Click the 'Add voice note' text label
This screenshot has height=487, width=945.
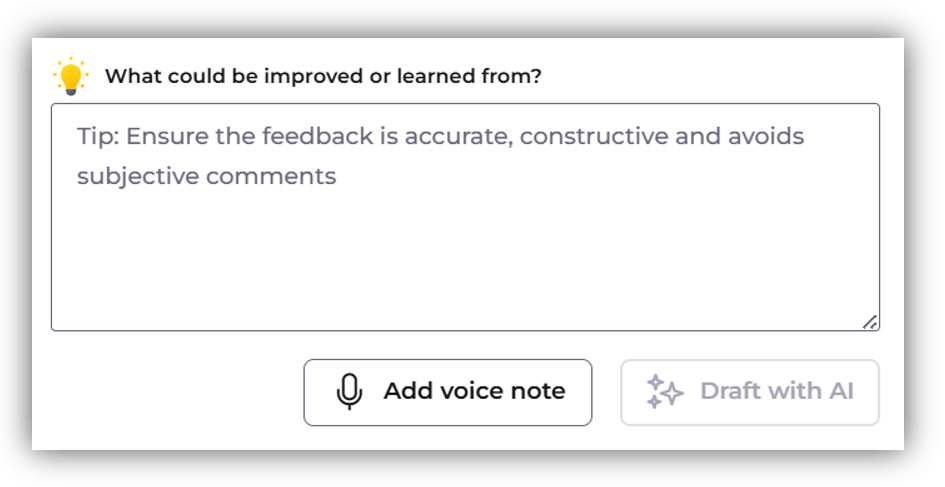[x=474, y=391]
